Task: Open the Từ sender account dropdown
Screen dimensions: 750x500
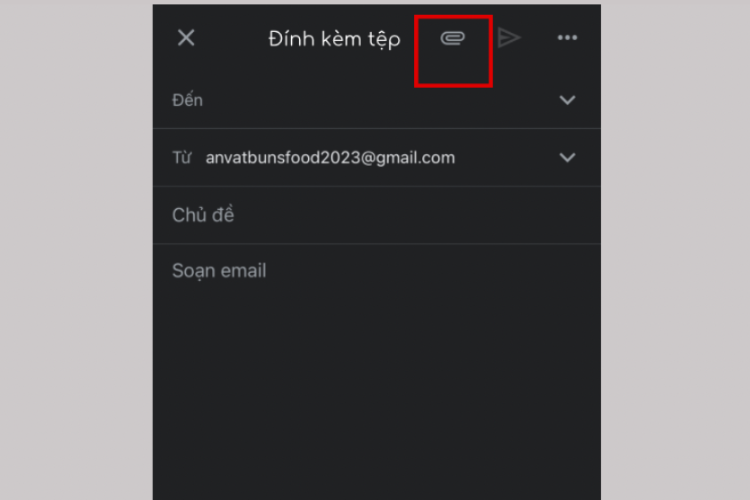Action: click(567, 157)
